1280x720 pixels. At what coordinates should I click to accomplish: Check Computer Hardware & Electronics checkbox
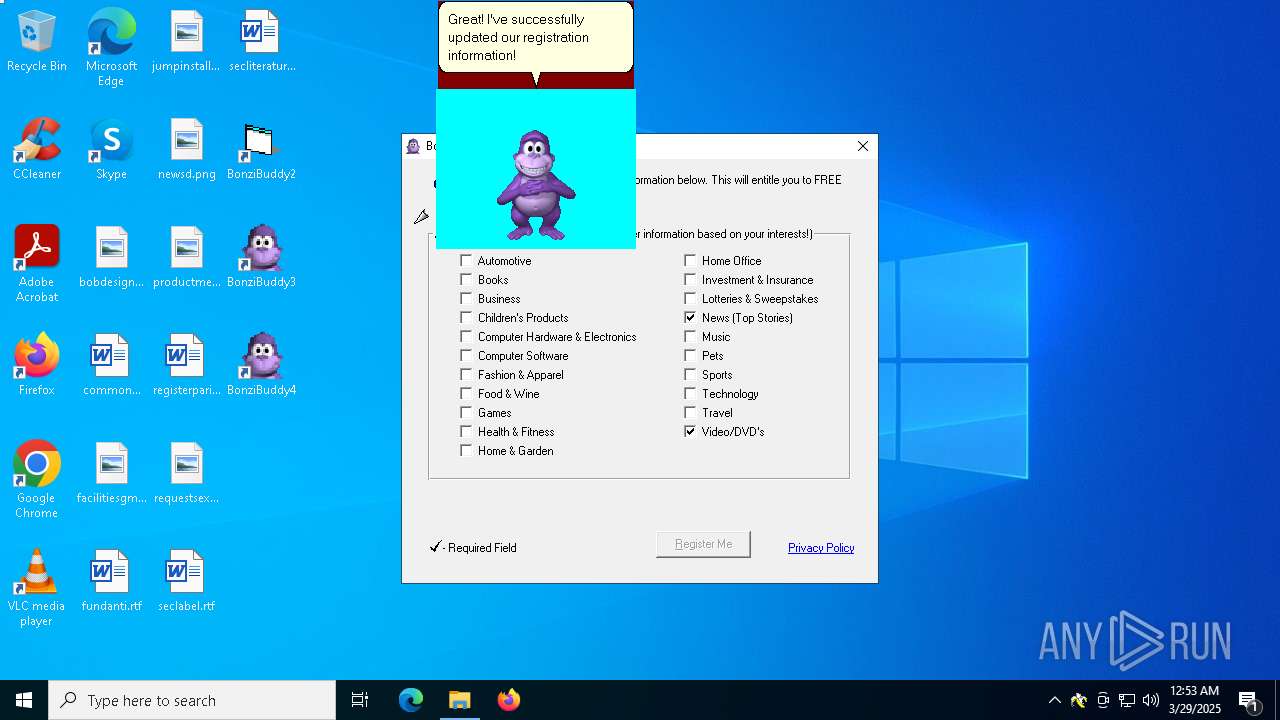tap(466, 336)
